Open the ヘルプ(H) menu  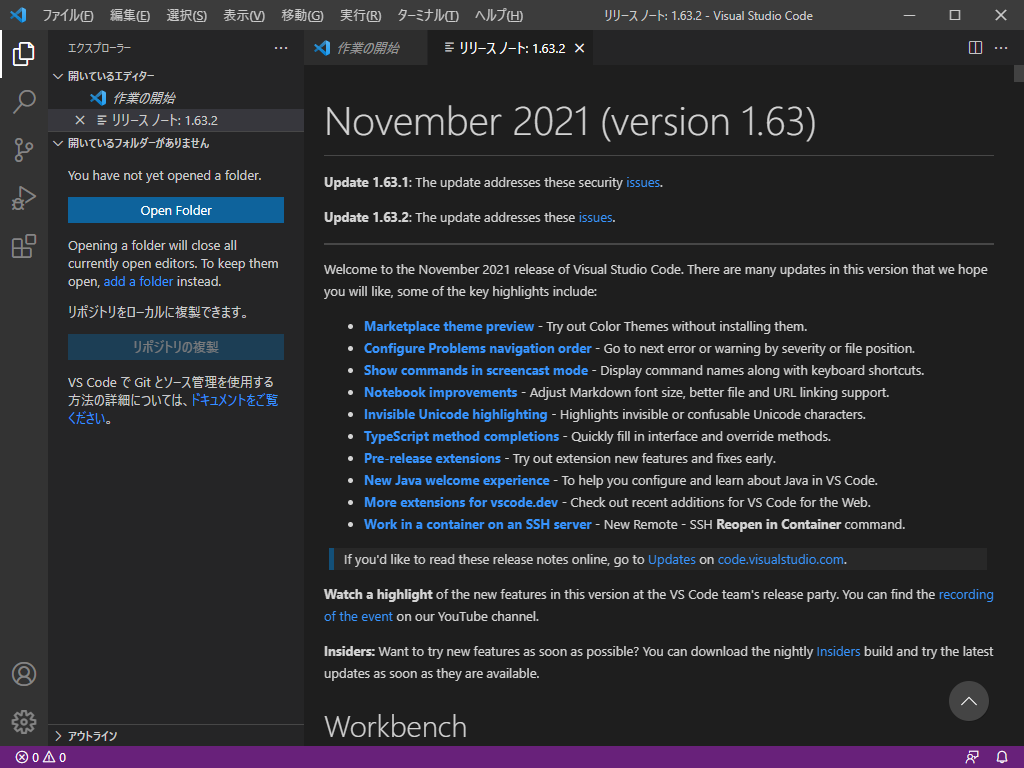498,15
